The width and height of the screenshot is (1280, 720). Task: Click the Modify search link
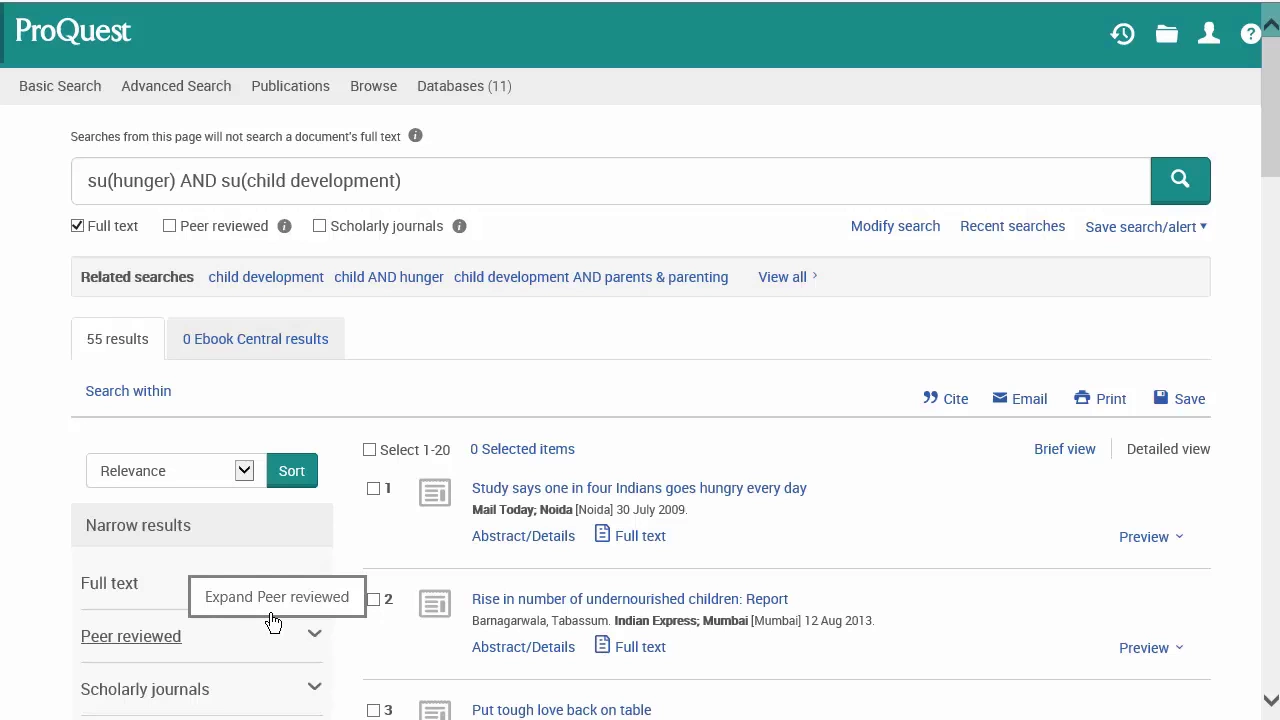(x=895, y=226)
